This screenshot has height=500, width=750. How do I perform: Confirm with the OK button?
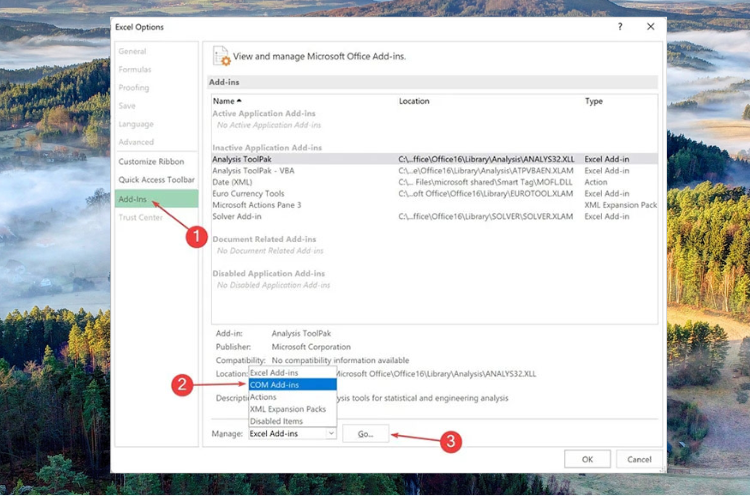coord(587,459)
